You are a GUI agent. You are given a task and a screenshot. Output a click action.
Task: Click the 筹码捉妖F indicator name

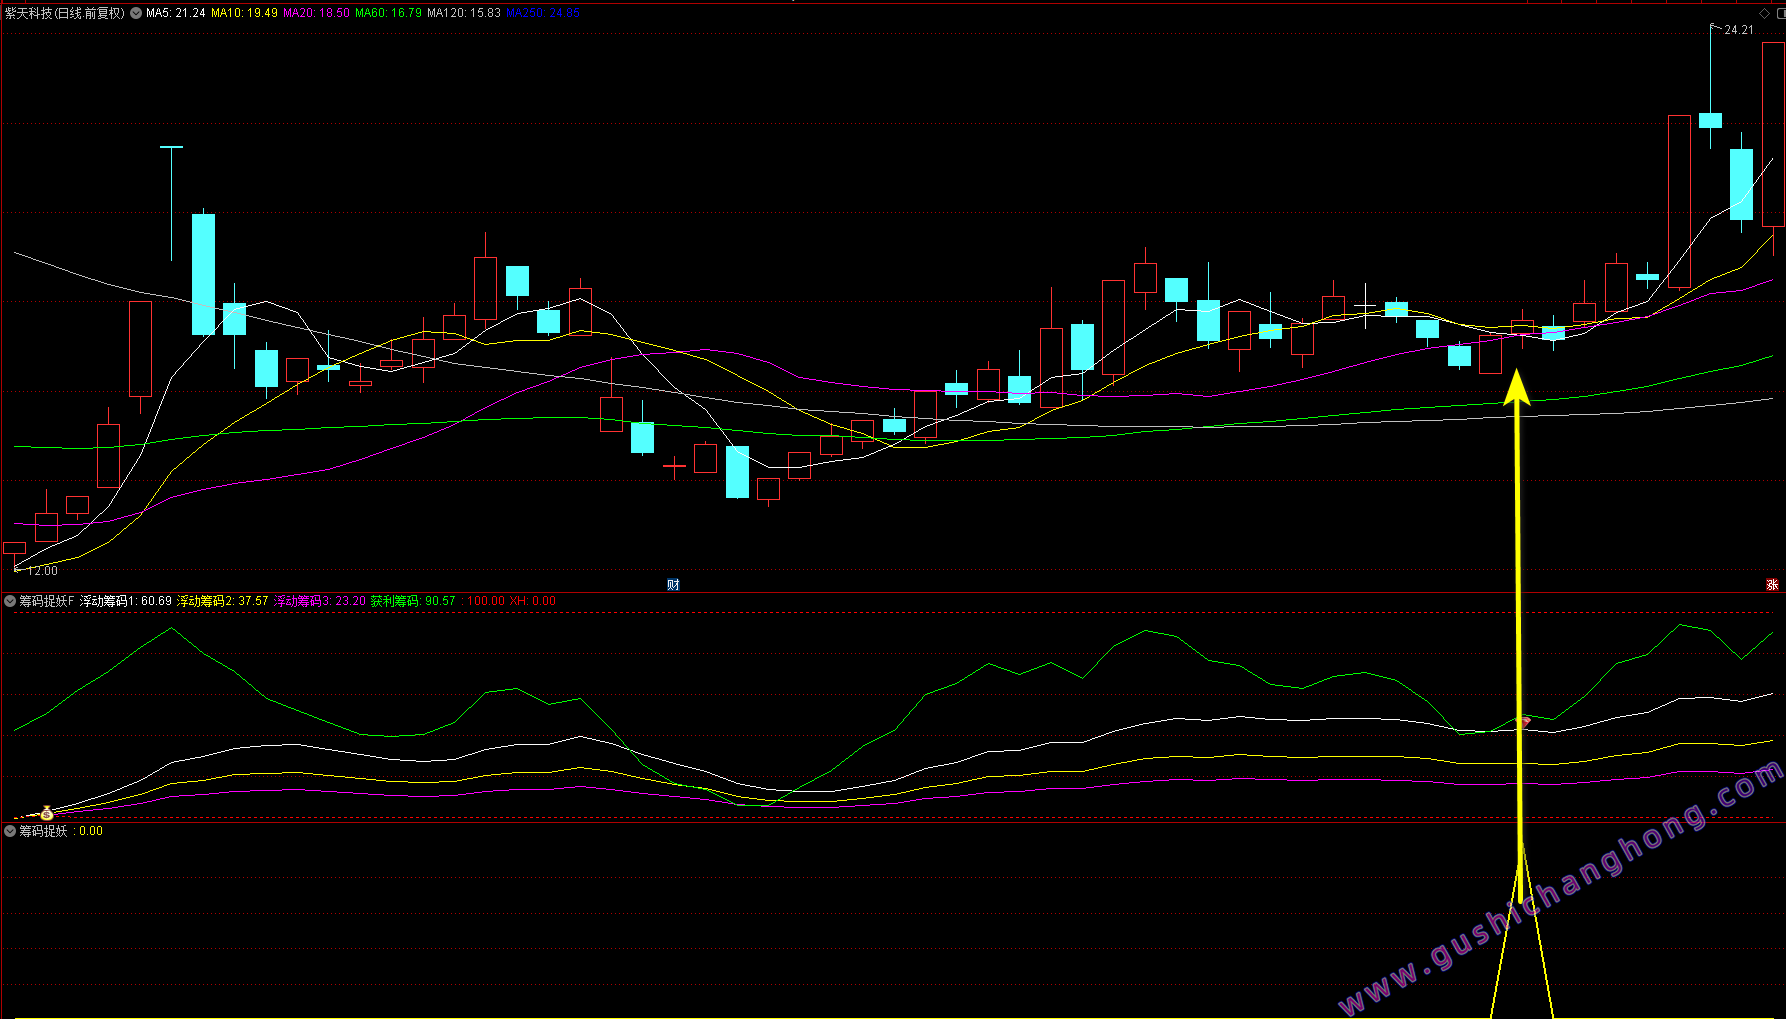(x=47, y=601)
